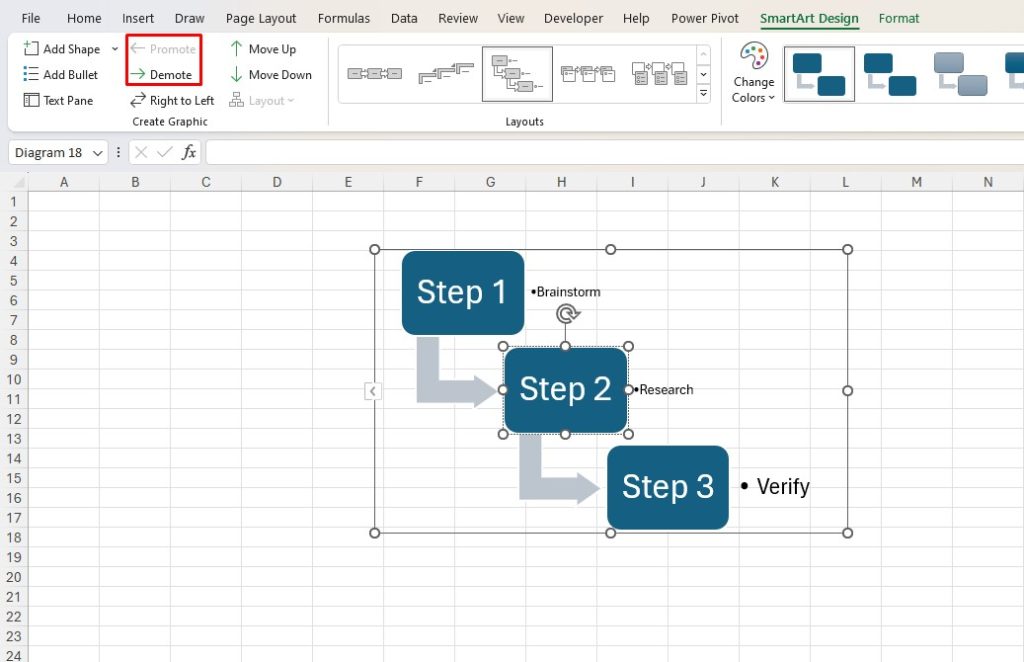Open the Diagram 18 name box dropdown
The image size is (1024, 662).
(x=99, y=152)
